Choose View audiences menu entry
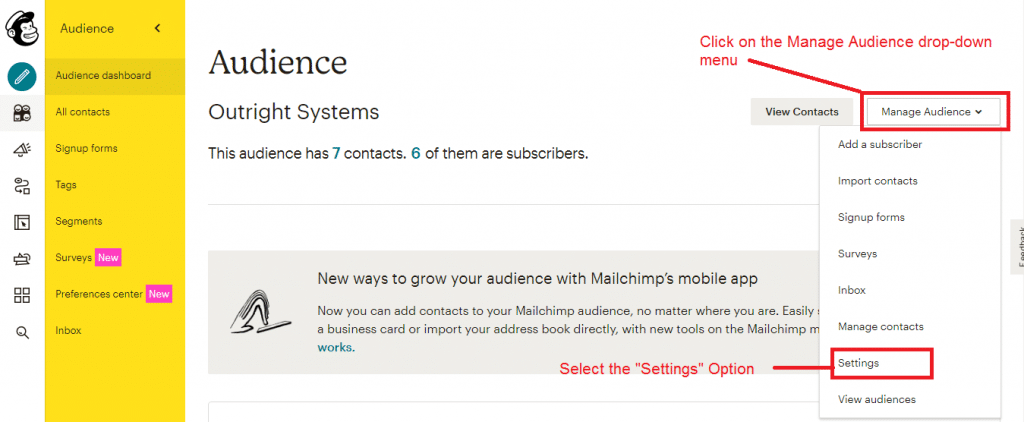Image resolution: width=1024 pixels, height=422 pixels. click(x=876, y=399)
